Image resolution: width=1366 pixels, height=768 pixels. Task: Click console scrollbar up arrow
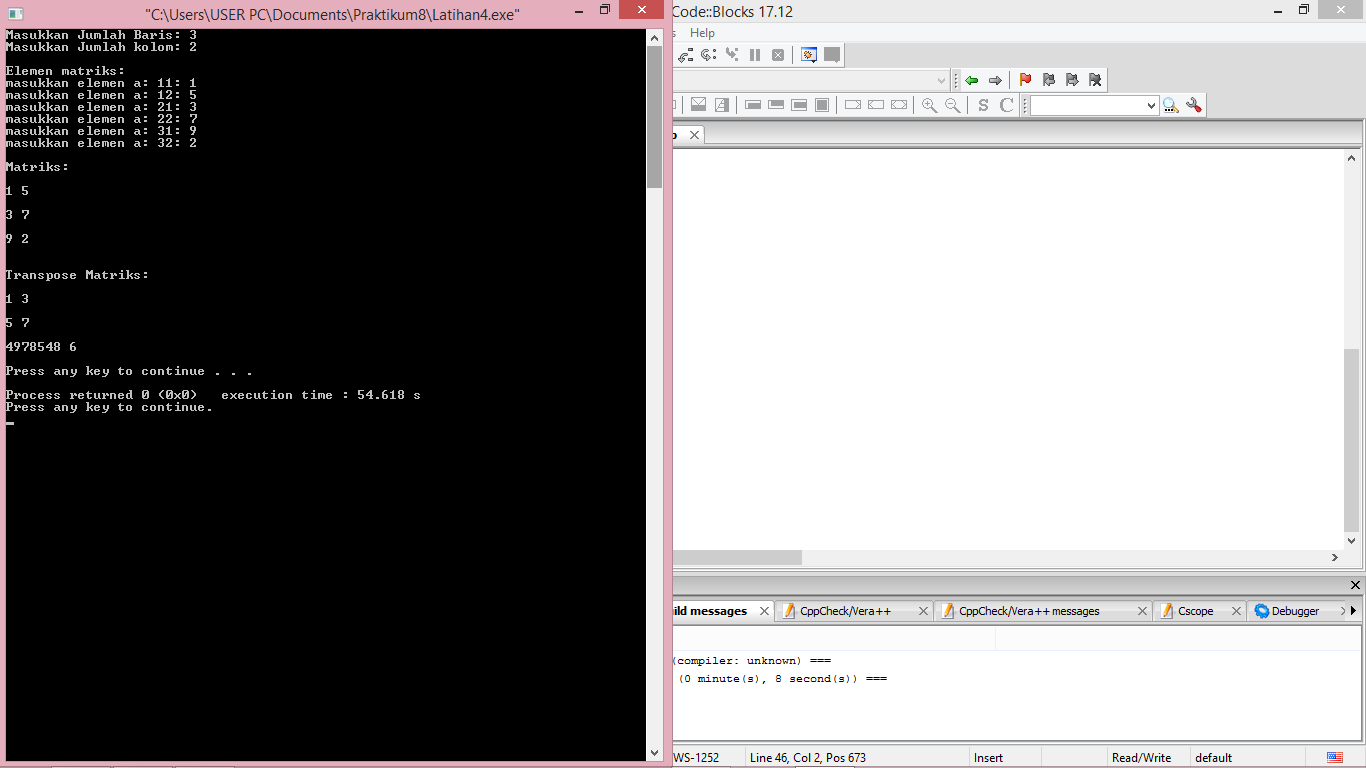tap(655, 37)
